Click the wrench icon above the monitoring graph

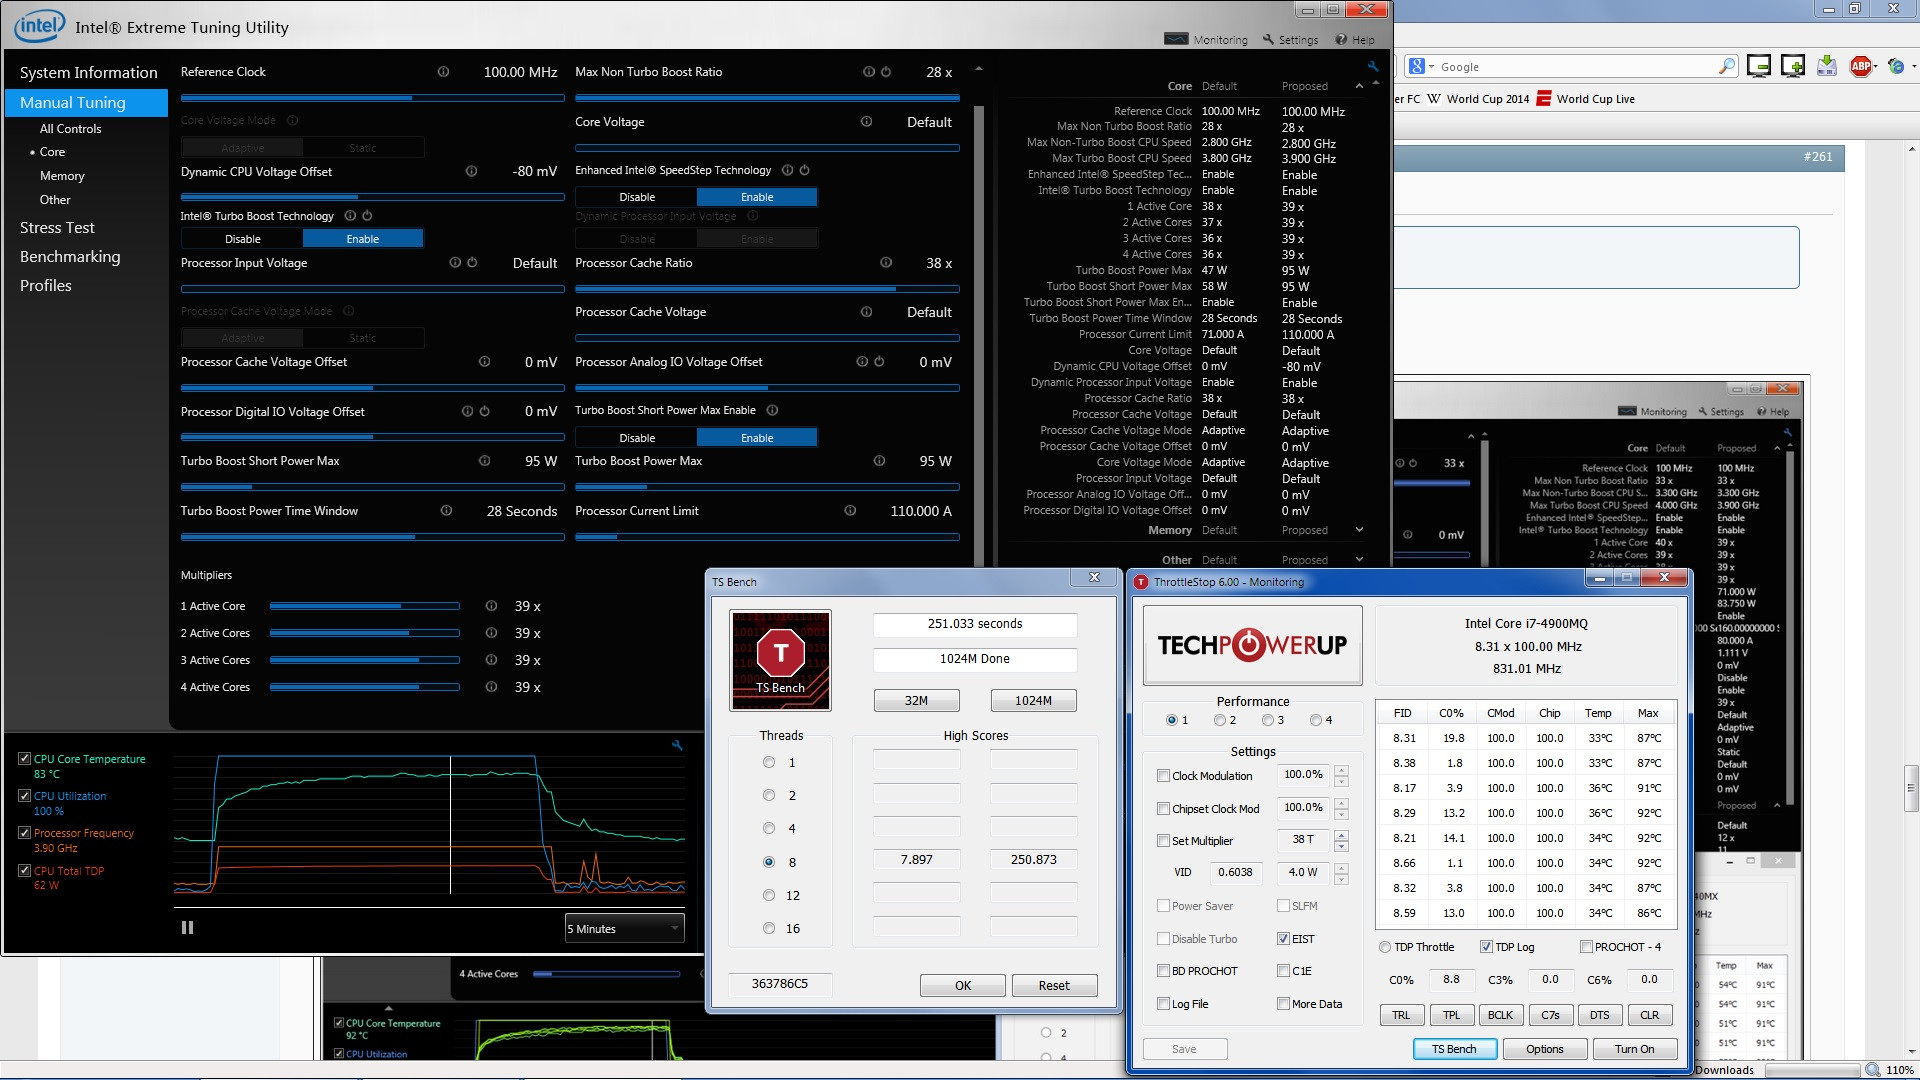click(x=677, y=745)
